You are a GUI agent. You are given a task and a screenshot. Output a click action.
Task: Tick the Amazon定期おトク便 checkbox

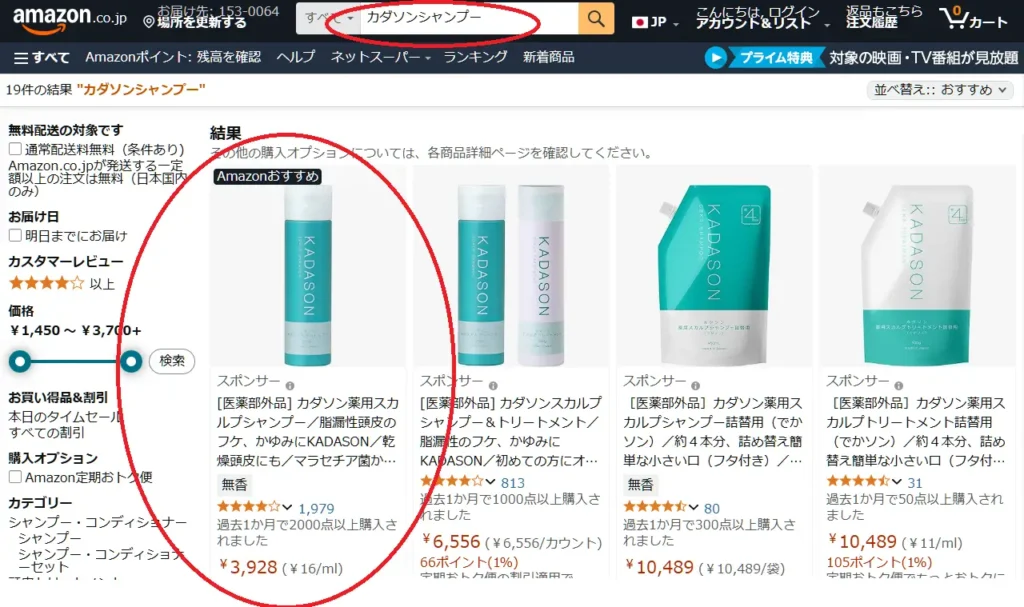click(15, 477)
